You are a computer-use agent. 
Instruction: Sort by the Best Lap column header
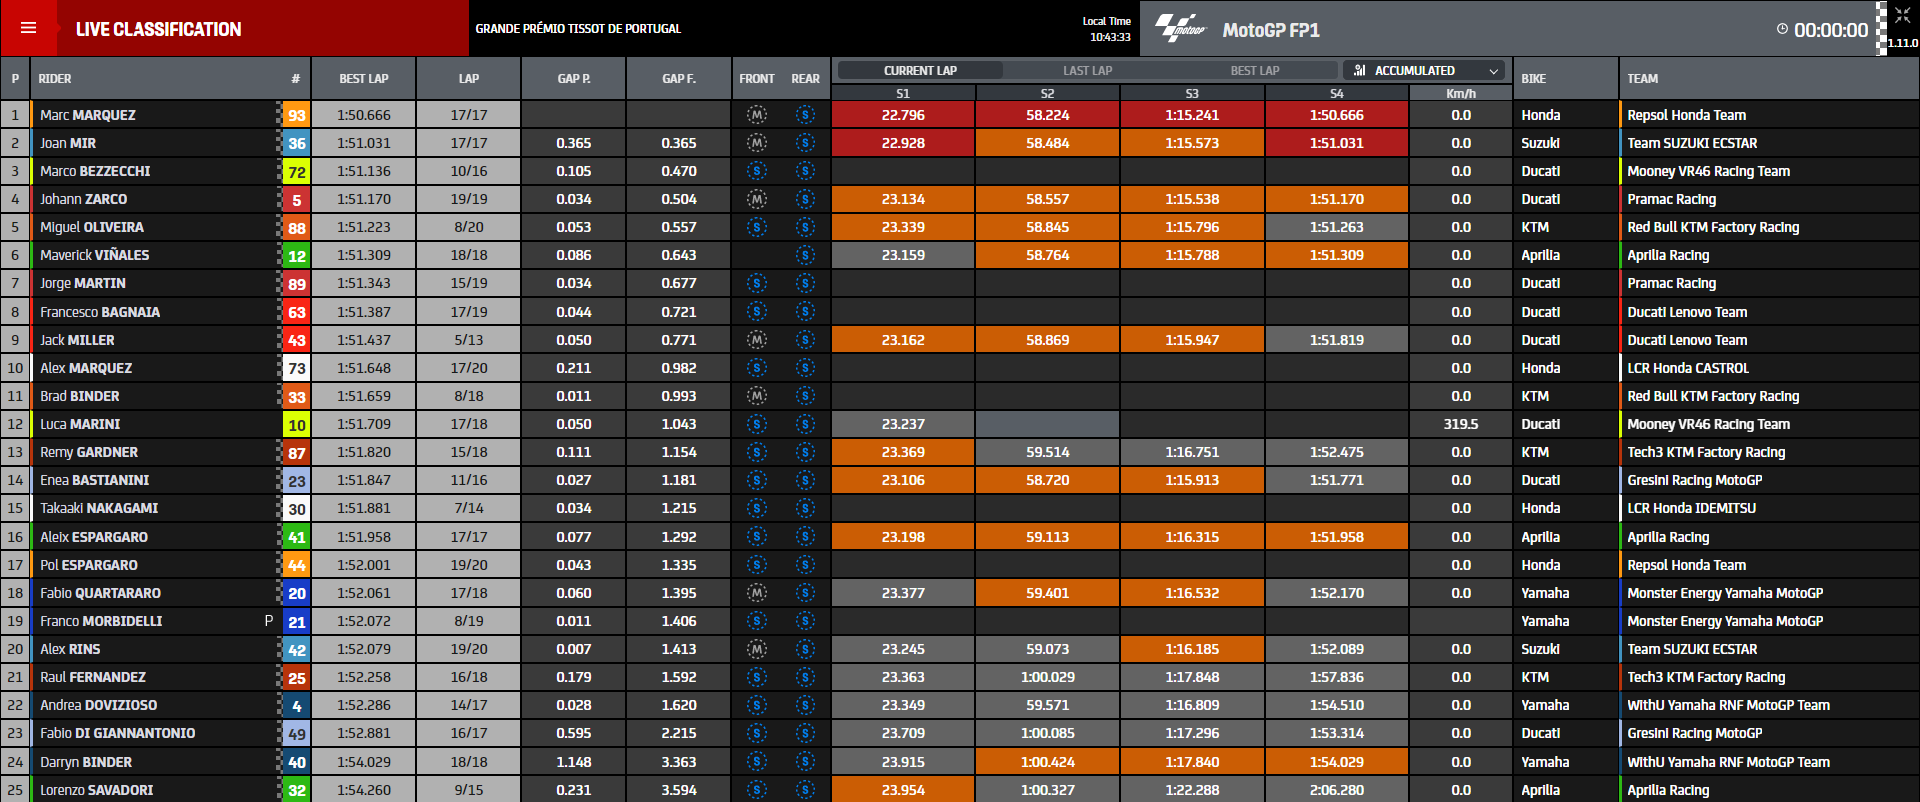click(364, 78)
